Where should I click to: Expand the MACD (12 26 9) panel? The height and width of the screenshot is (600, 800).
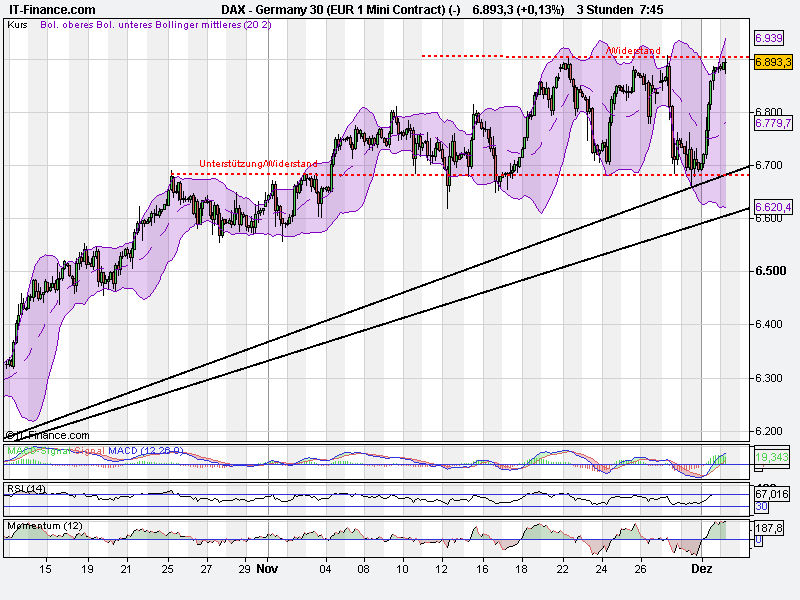click(145, 452)
